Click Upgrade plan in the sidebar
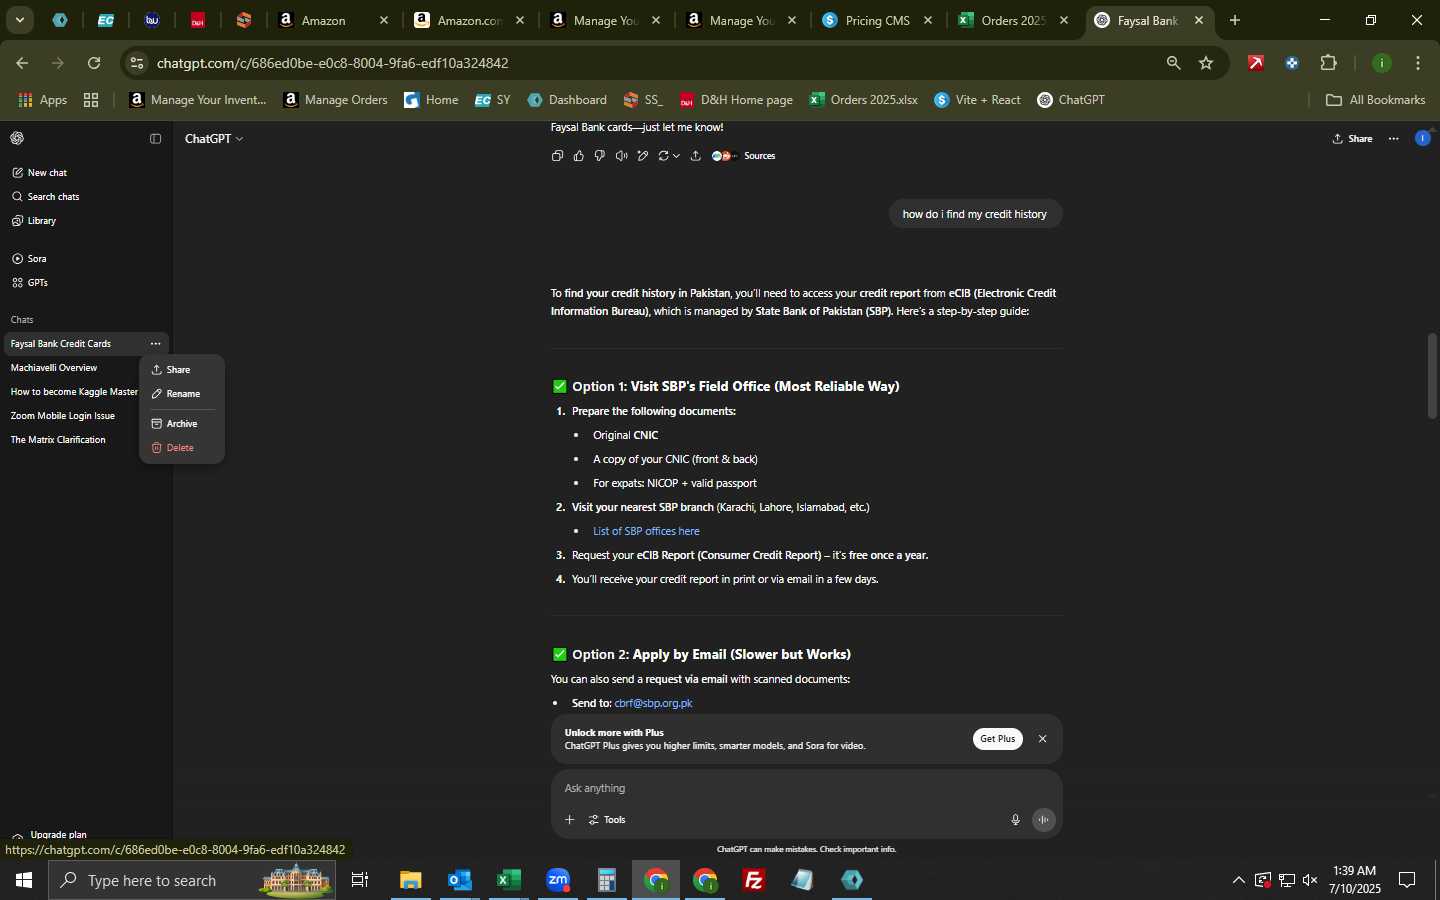This screenshot has width=1440, height=900. pos(57,835)
